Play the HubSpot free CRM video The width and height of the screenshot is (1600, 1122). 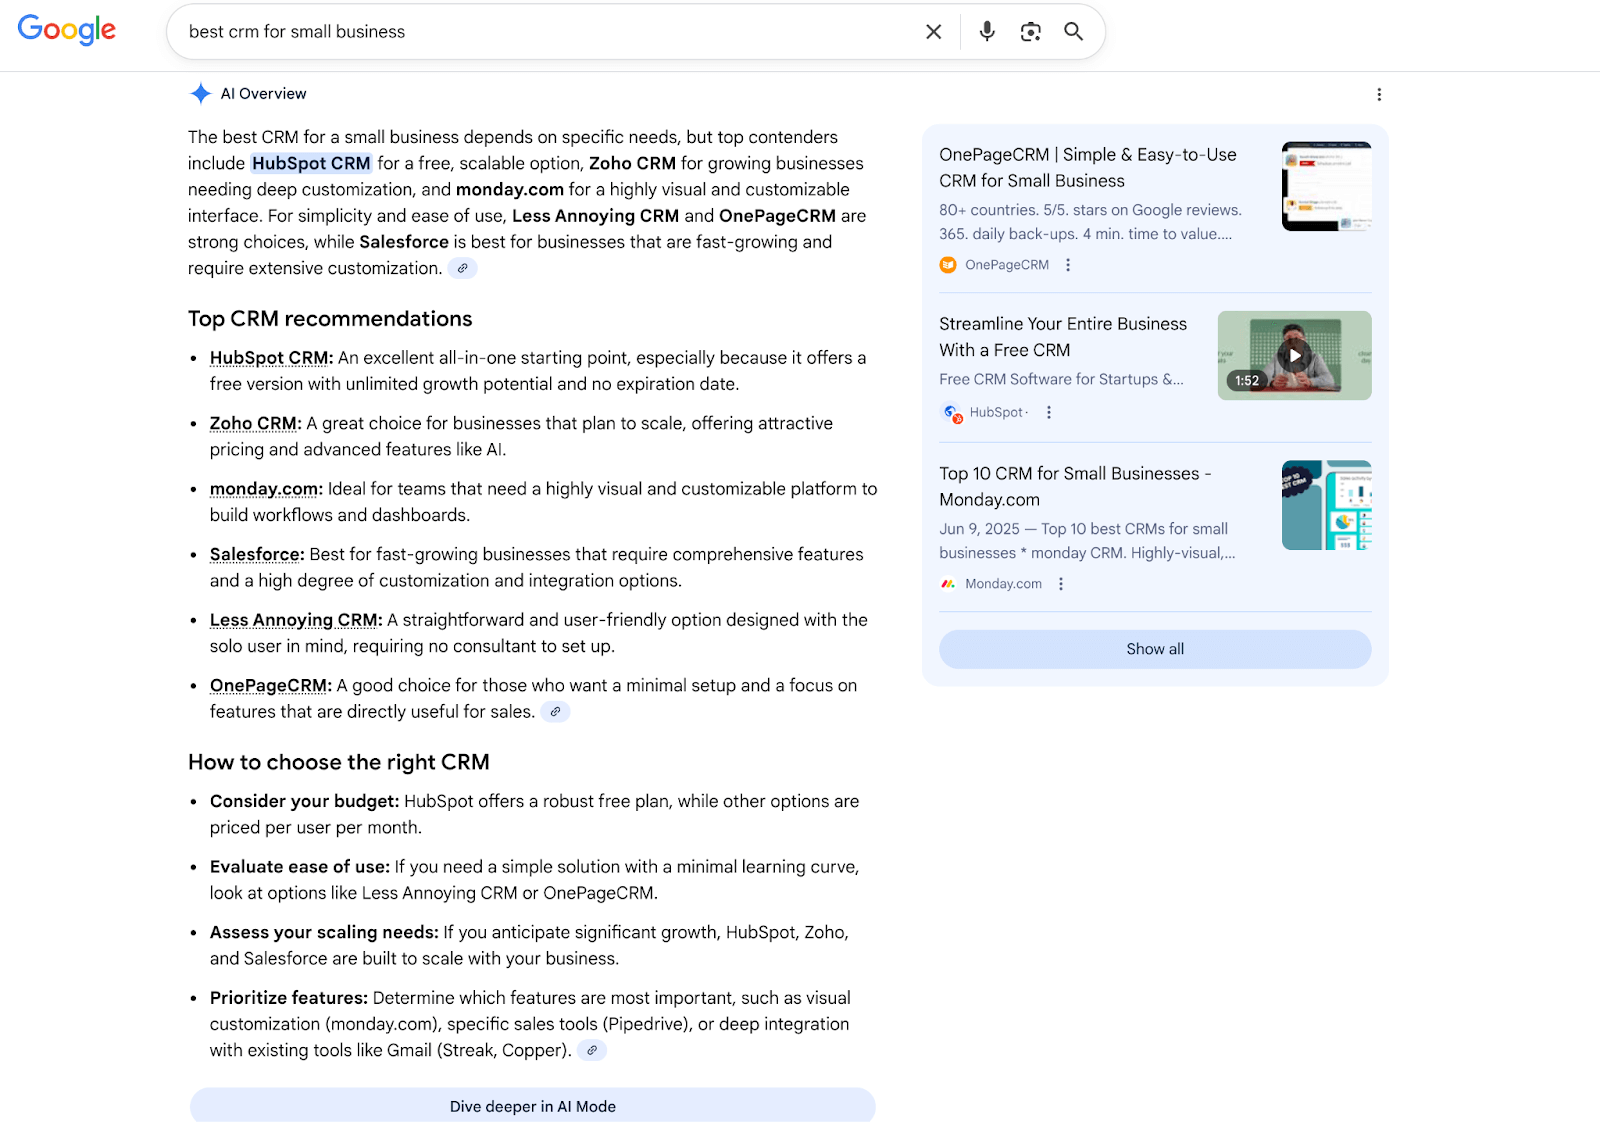[1294, 355]
